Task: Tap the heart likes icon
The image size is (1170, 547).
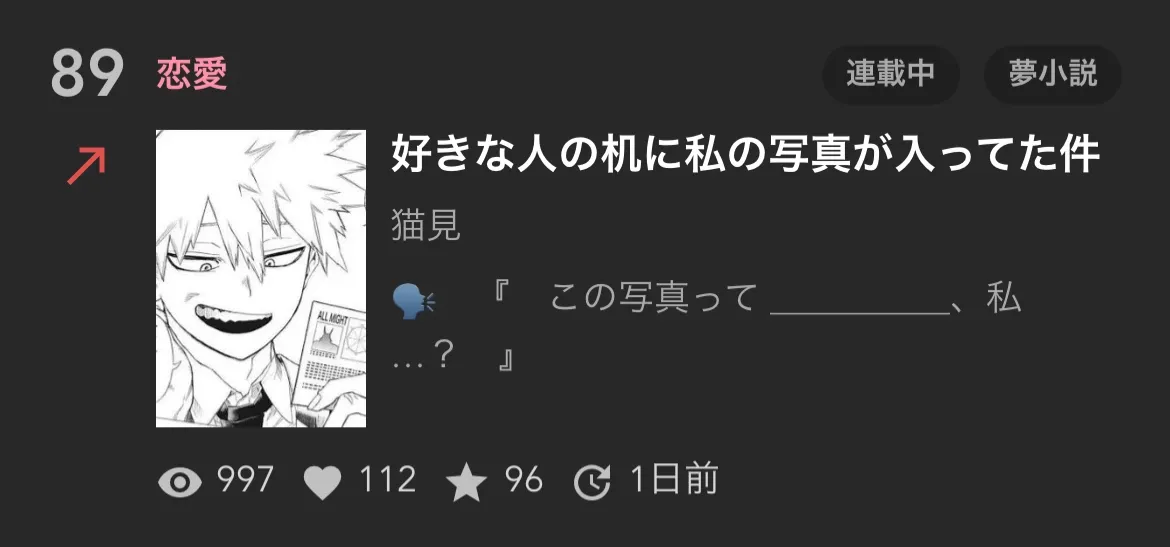Action: [x=322, y=482]
